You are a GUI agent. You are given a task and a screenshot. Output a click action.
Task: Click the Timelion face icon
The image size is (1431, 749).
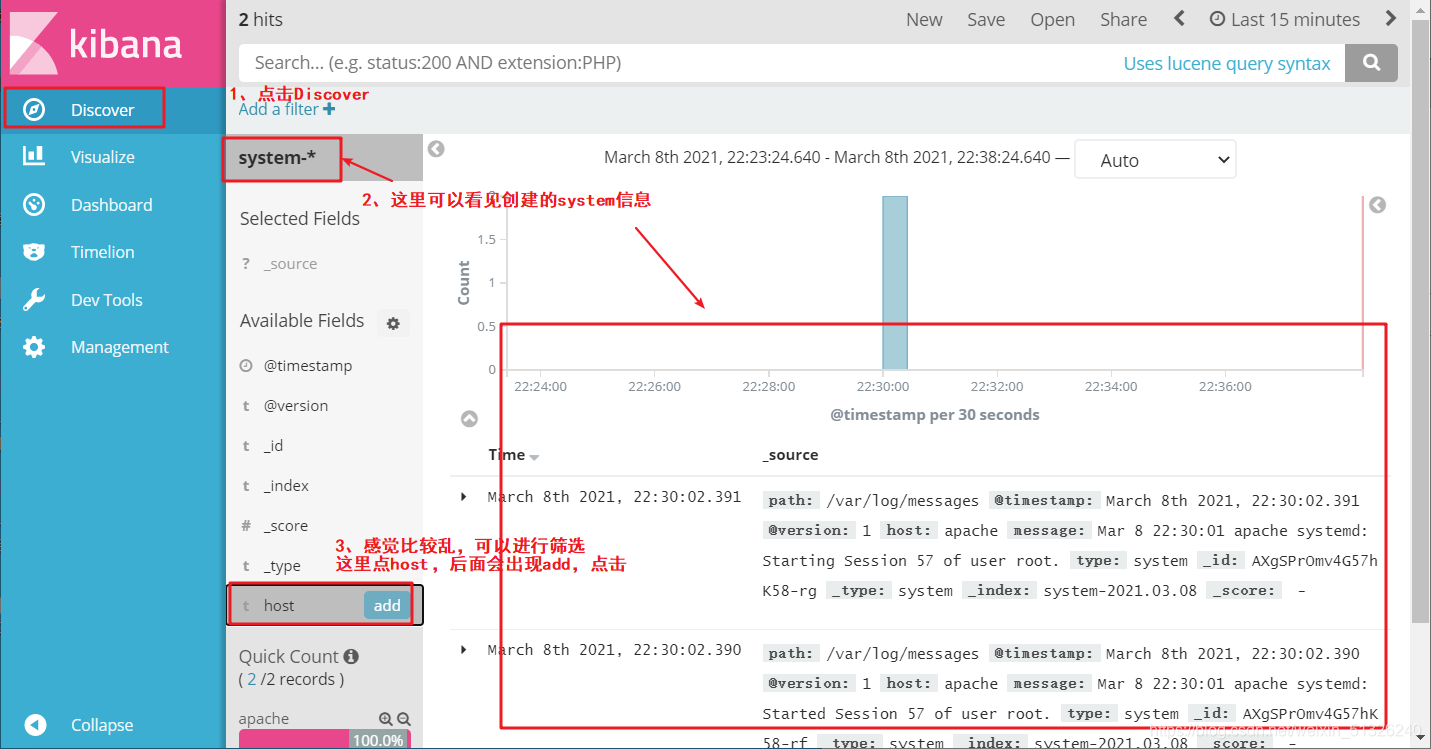tap(34, 252)
